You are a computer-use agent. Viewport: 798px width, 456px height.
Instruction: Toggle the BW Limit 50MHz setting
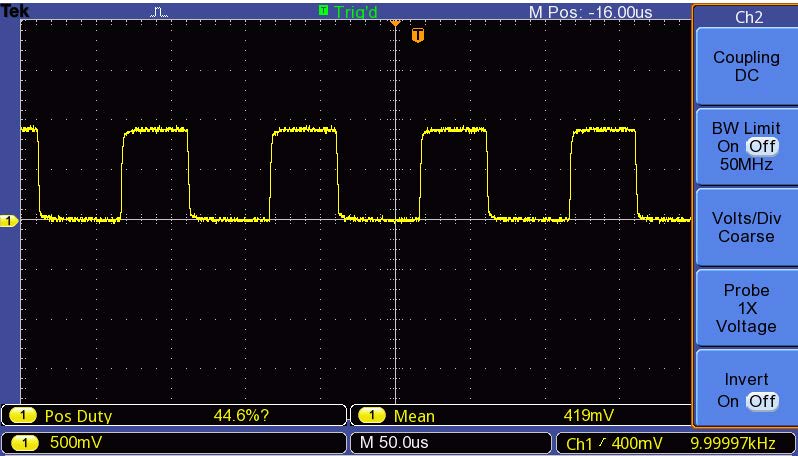[745, 147]
